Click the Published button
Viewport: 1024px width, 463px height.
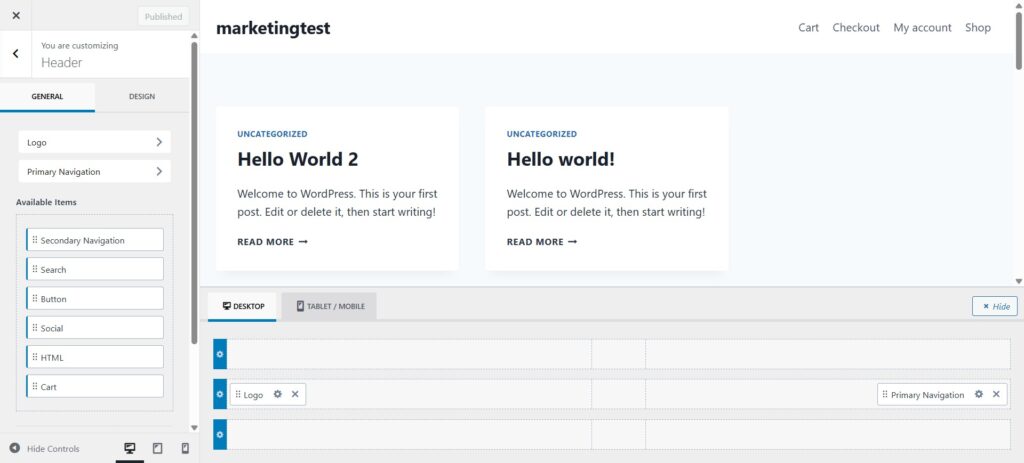pyautogui.click(x=163, y=16)
